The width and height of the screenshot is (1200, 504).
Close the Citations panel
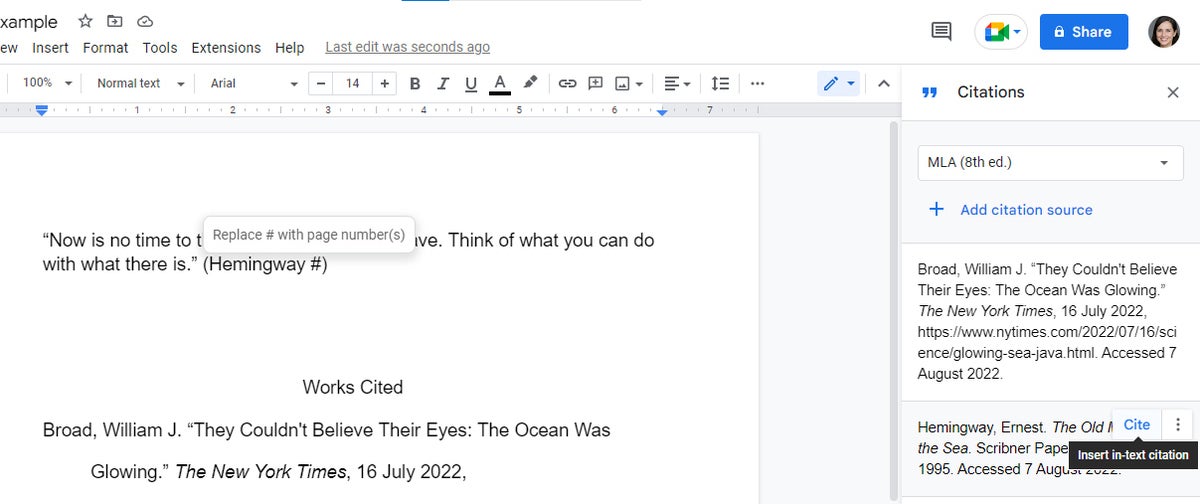point(1173,92)
